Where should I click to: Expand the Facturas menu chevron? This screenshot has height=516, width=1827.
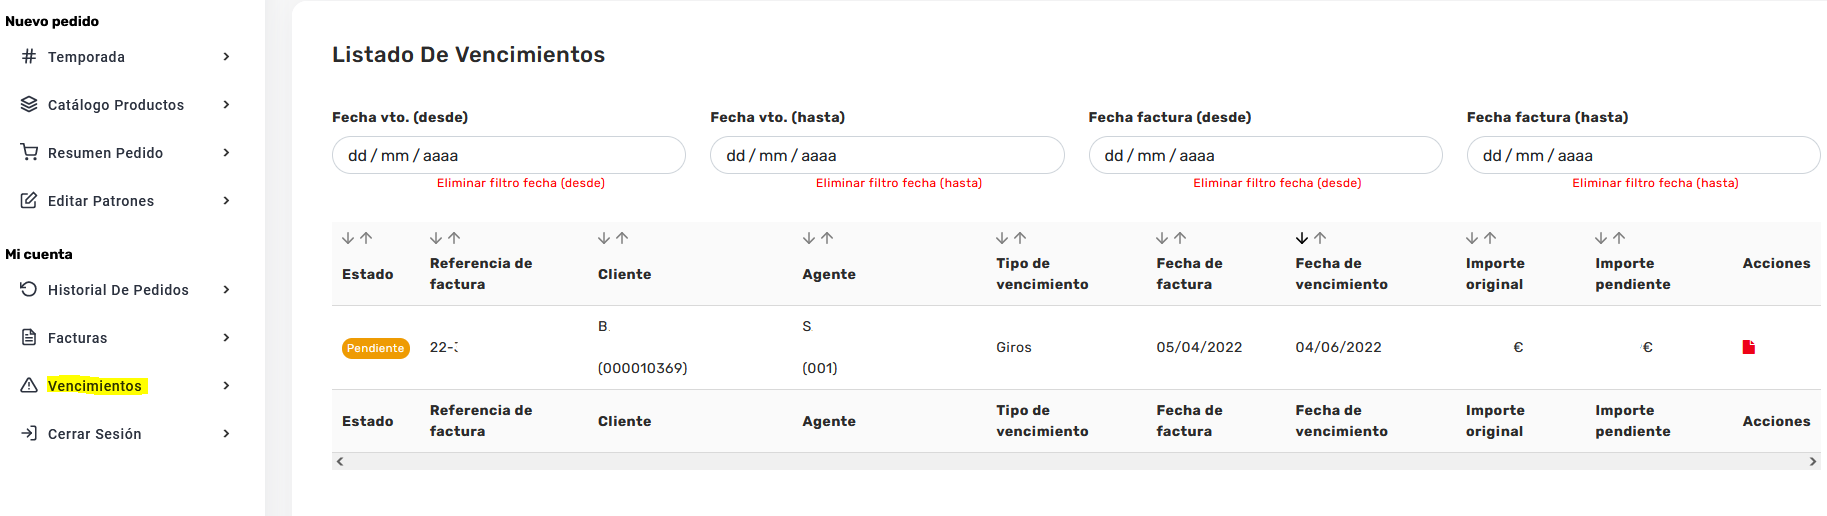pos(226,338)
